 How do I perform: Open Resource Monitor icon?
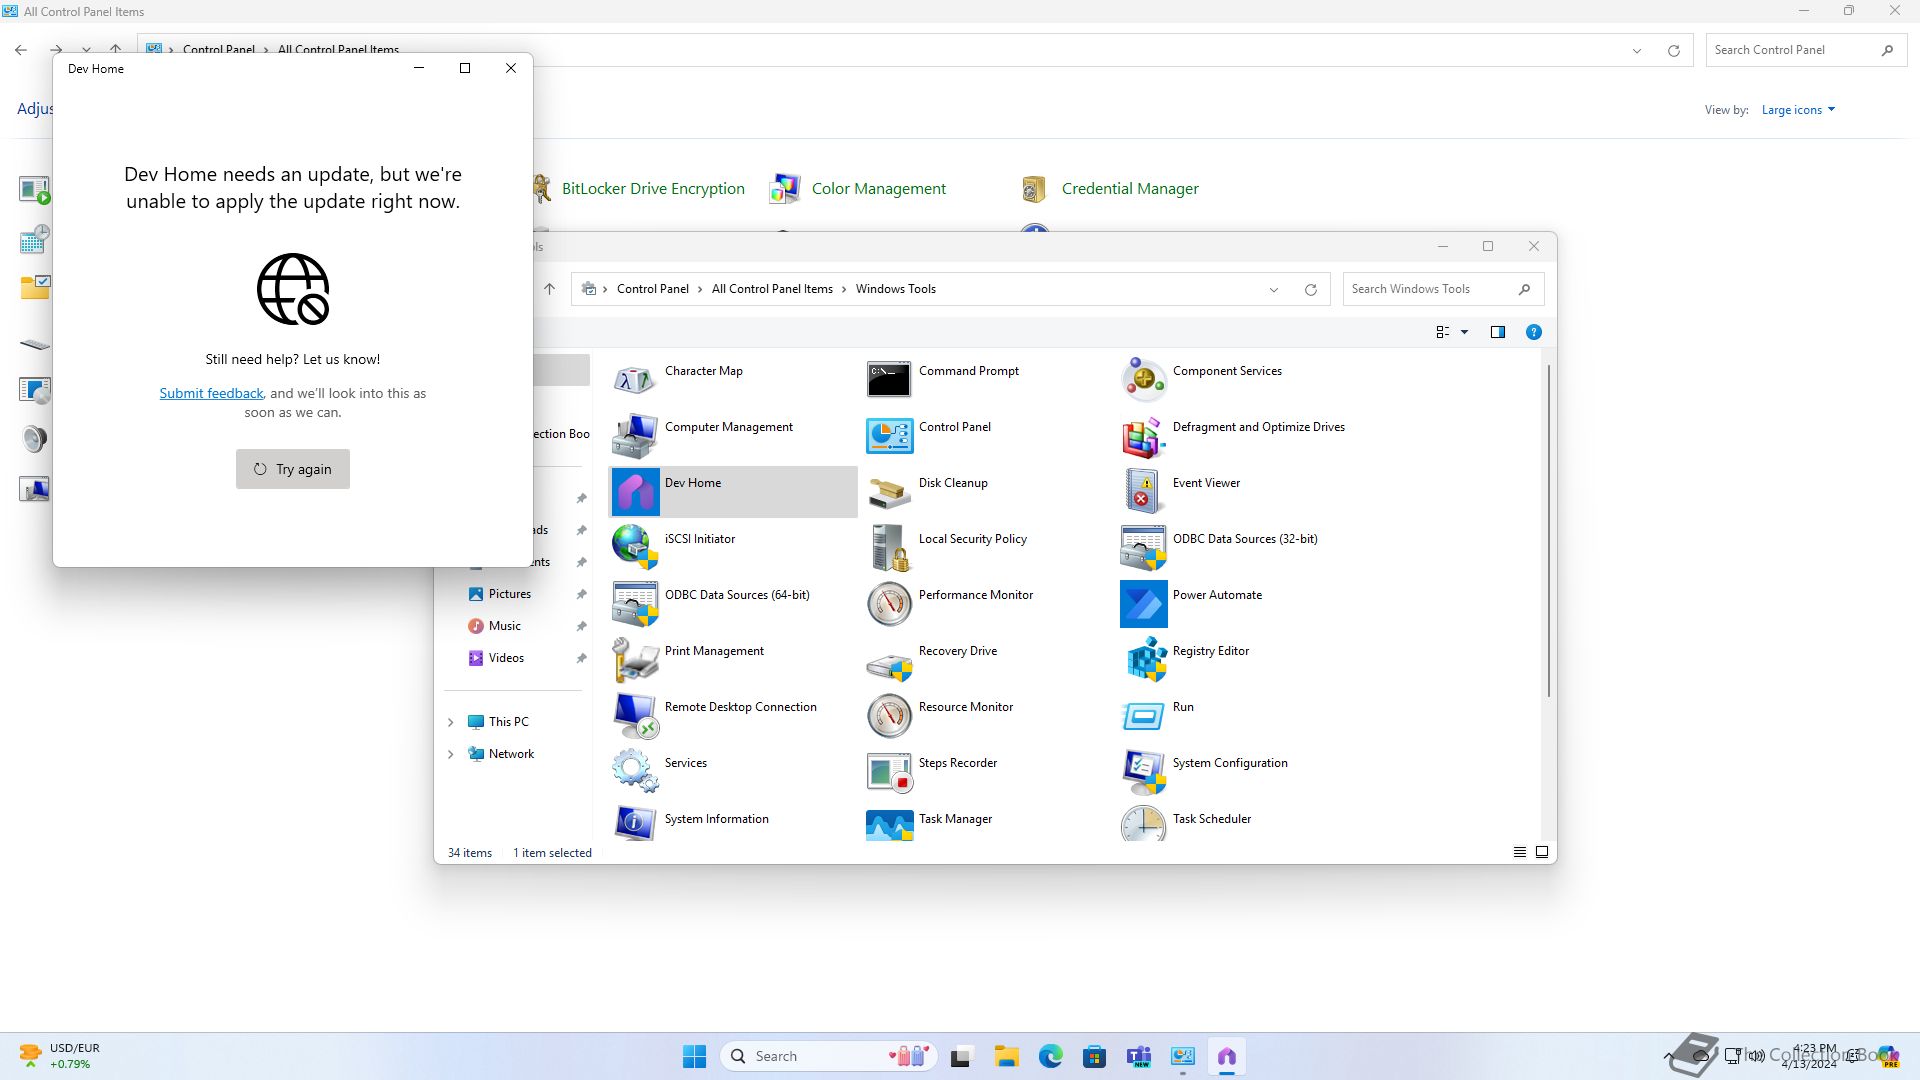click(889, 716)
